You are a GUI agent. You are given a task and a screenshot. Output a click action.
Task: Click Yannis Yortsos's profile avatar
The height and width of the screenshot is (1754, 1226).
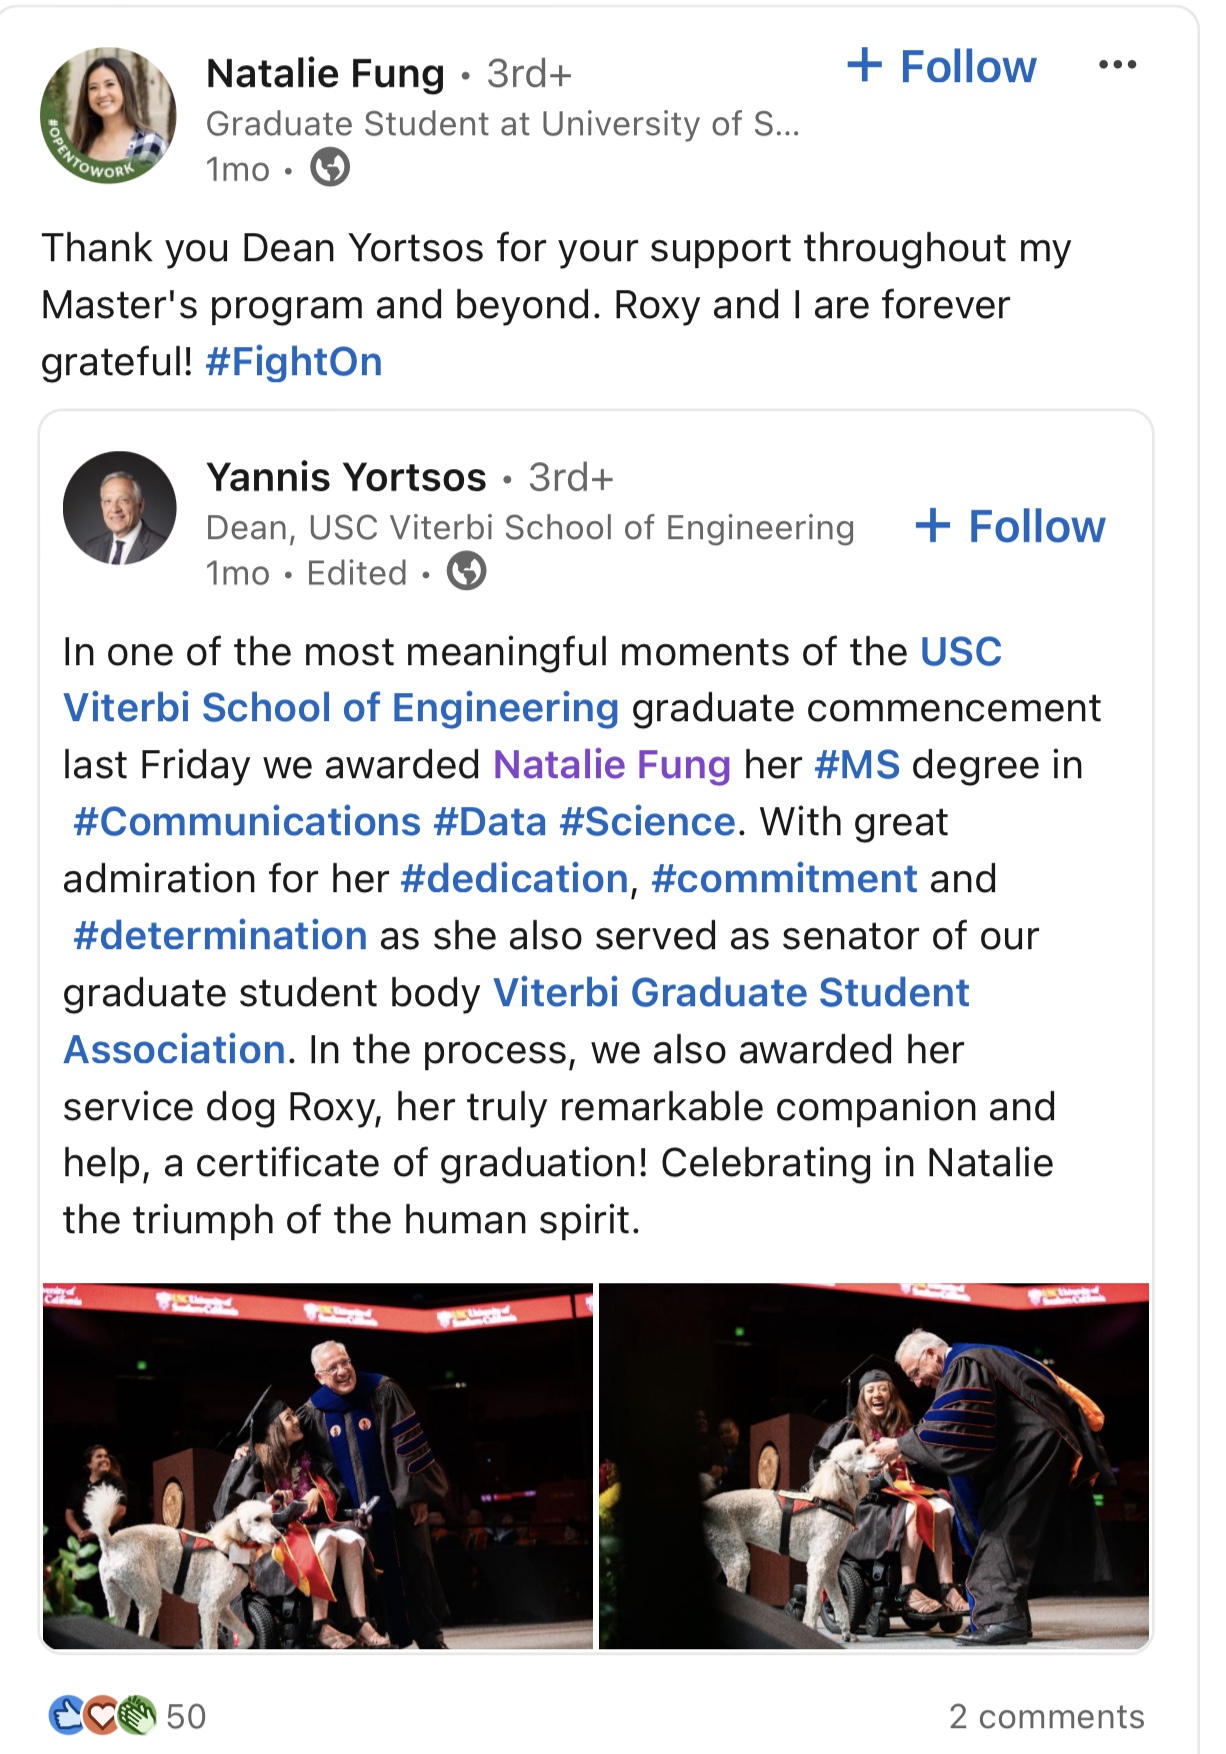tap(120, 508)
